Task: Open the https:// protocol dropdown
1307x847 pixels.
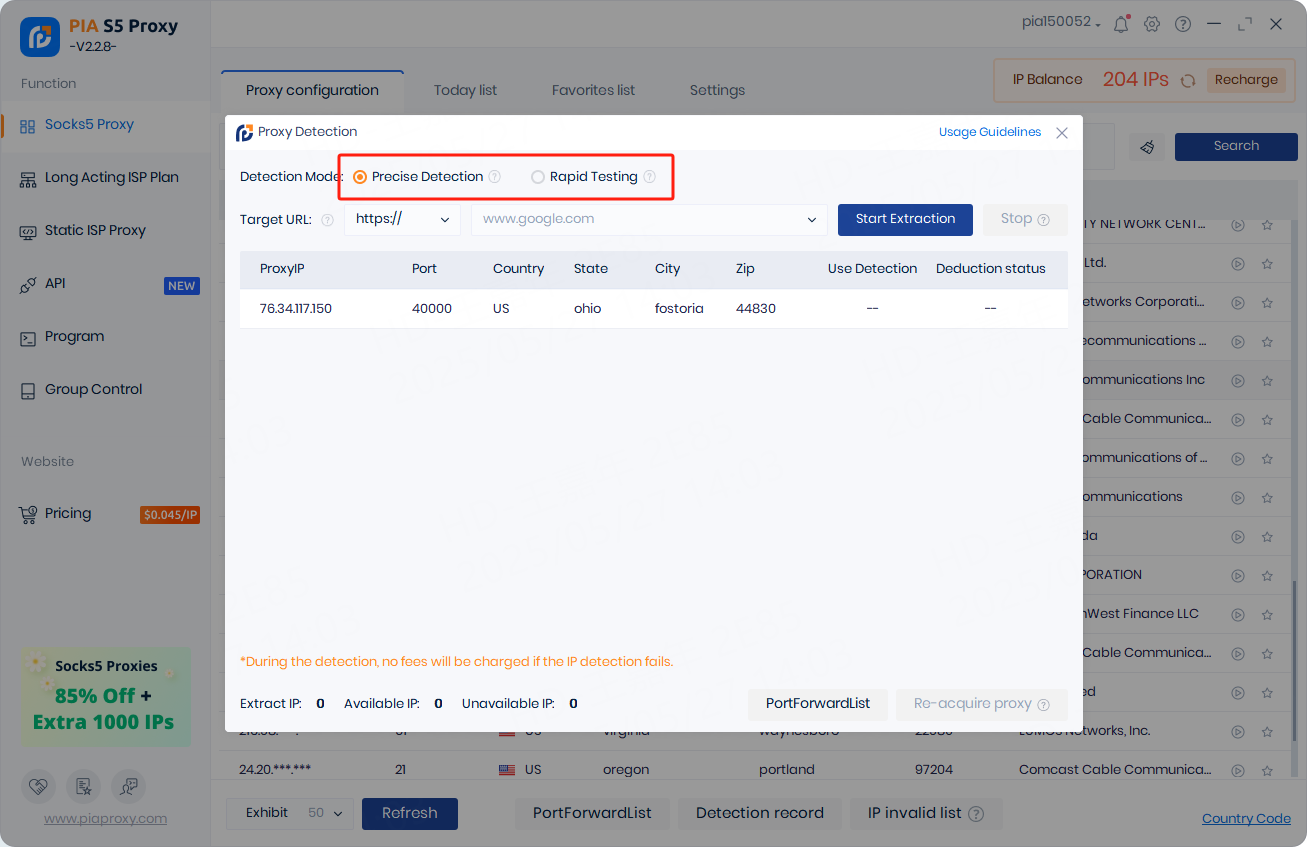Action: point(402,219)
